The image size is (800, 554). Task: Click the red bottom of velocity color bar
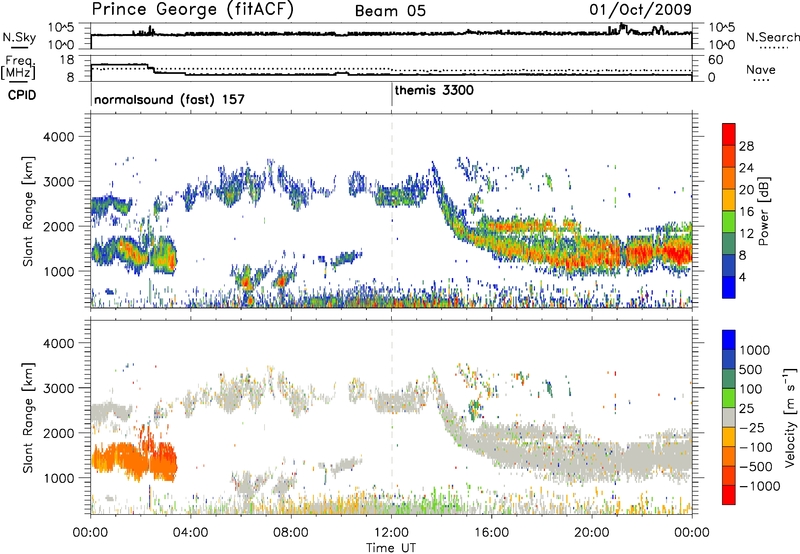pyautogui.click(x=729, y=495)
